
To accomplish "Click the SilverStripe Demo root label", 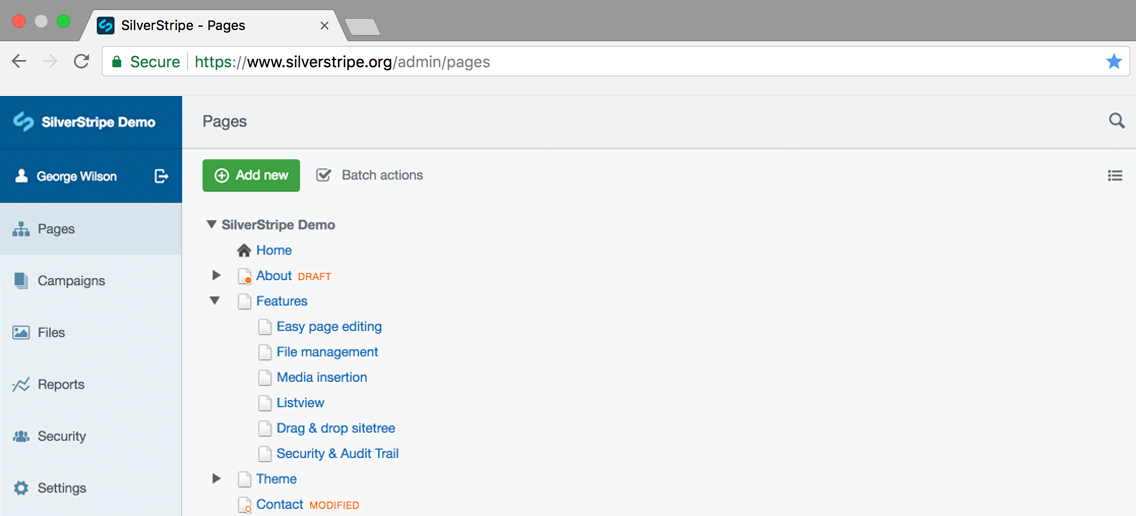I will [x=278, y=225].
